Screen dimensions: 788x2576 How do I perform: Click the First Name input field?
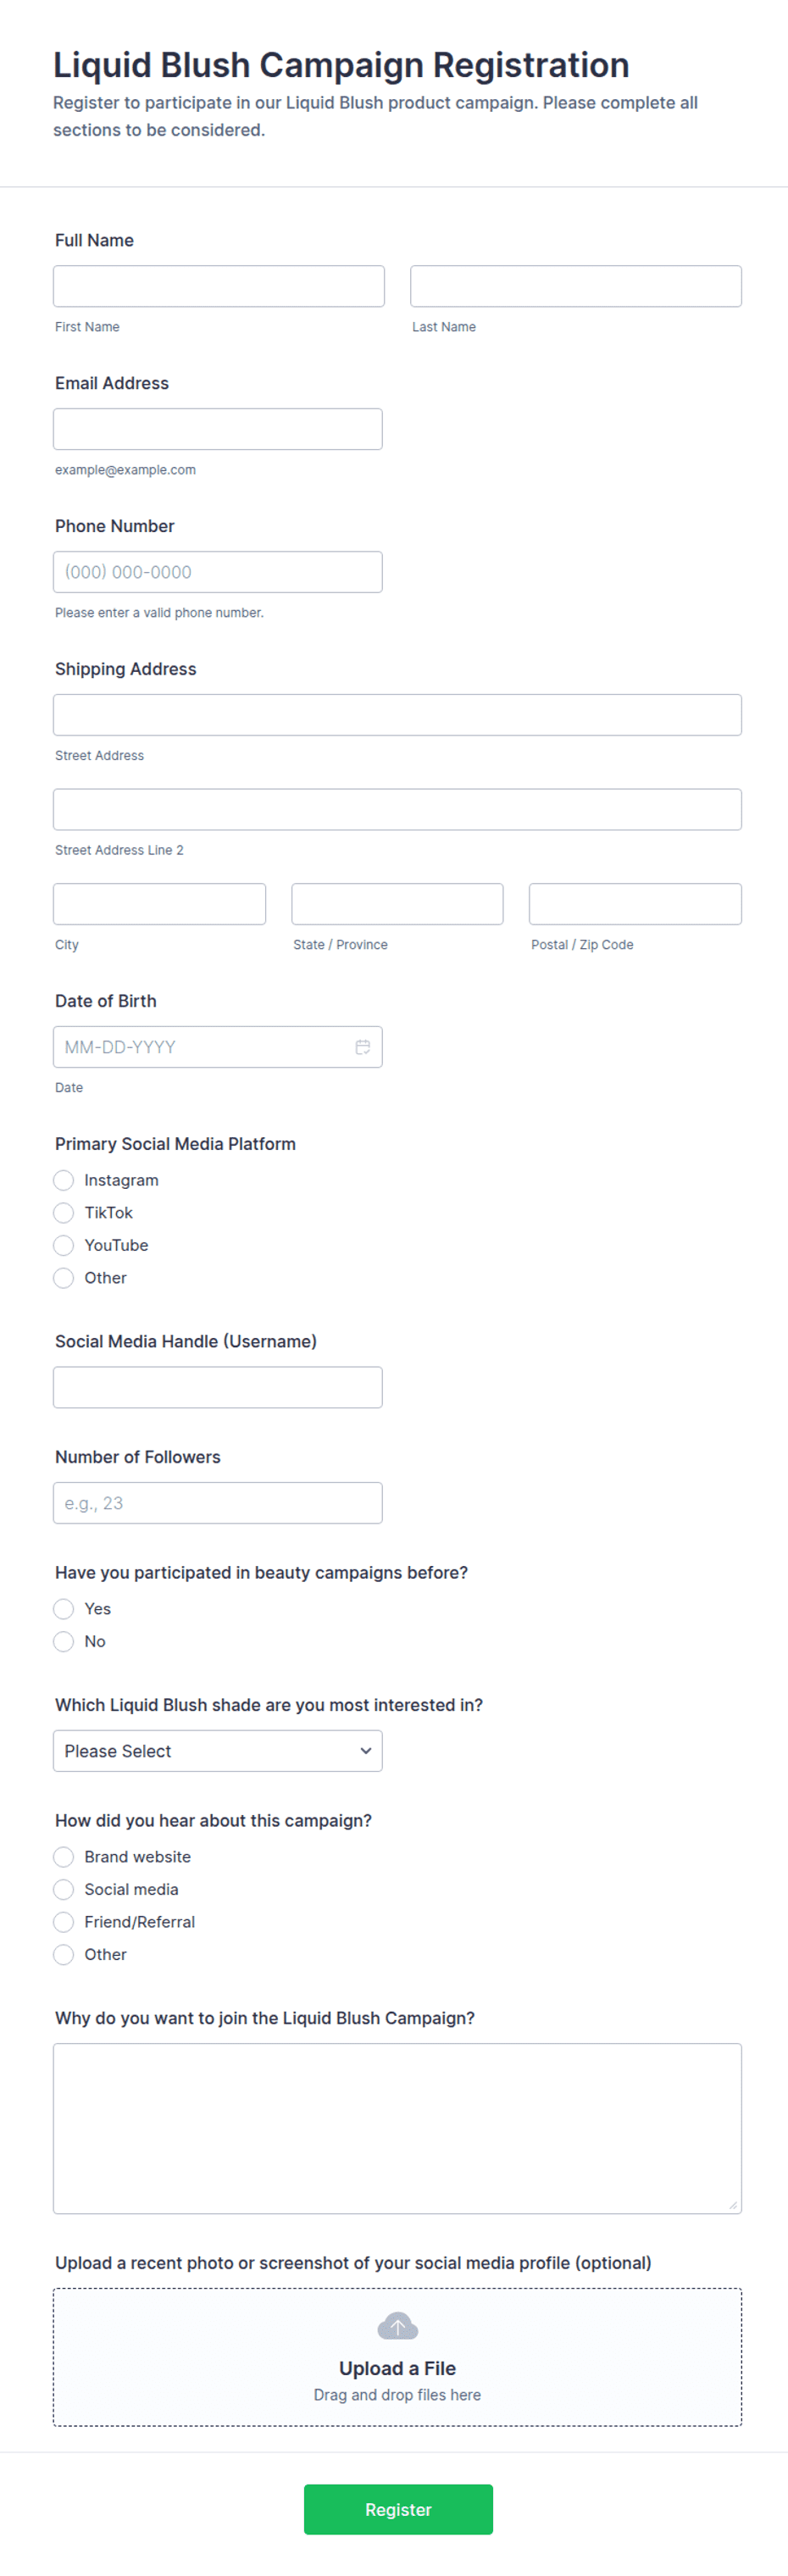[218, 286]
